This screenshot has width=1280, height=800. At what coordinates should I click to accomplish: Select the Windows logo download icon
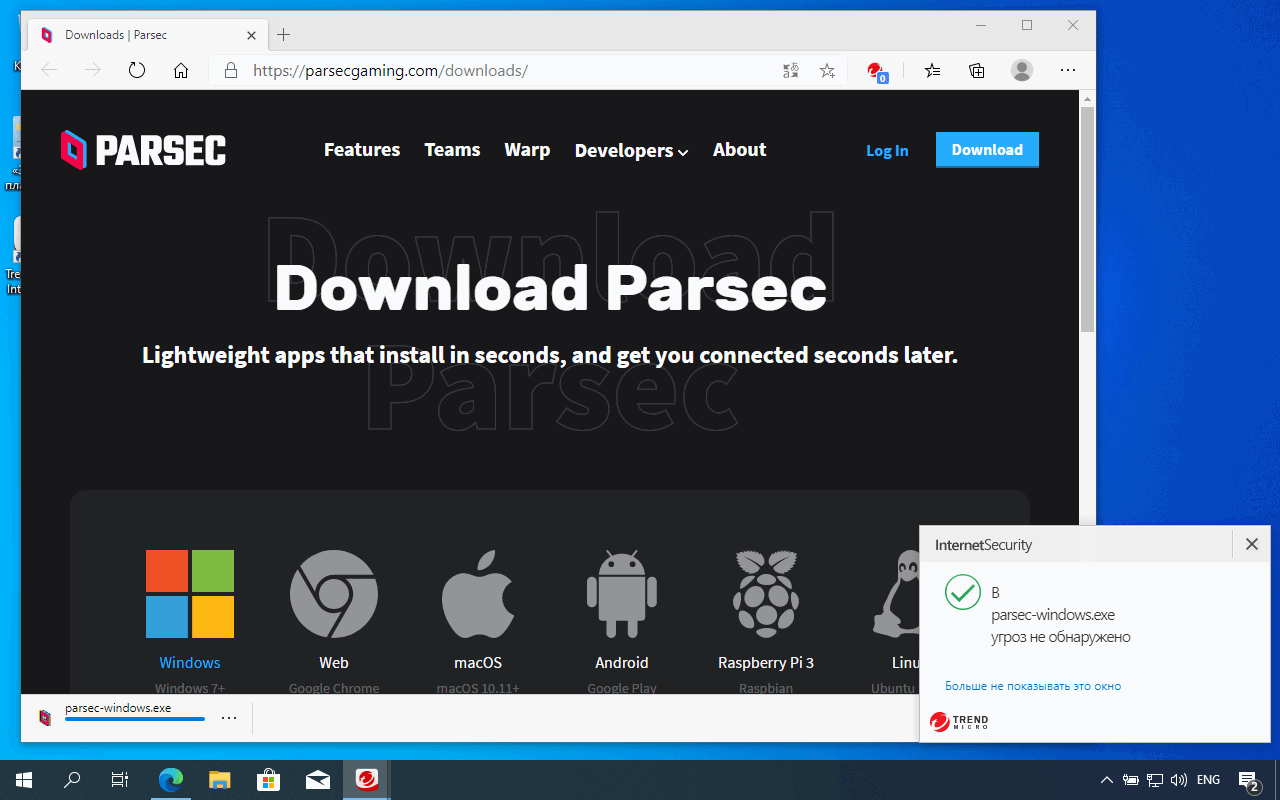tap(190, 594)
